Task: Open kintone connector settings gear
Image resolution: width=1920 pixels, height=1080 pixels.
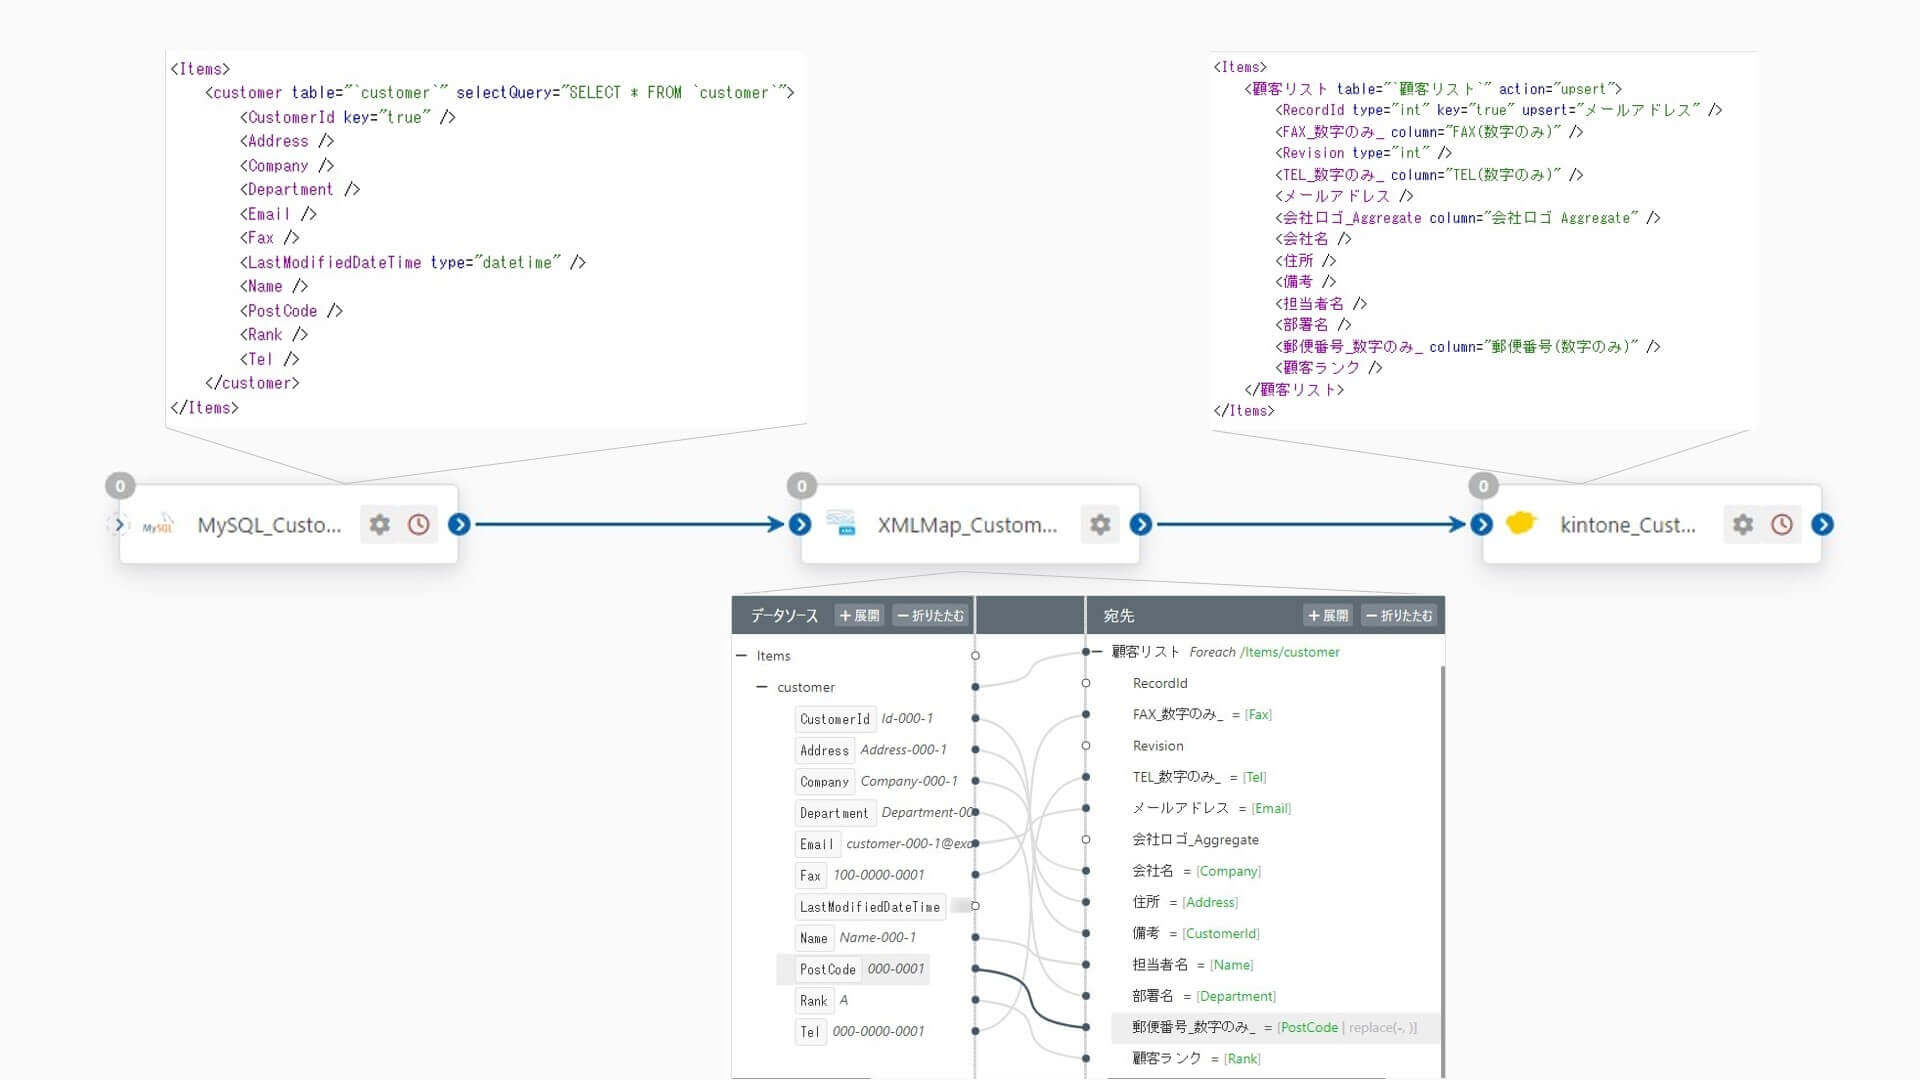Action: [x=1743, y=524]
